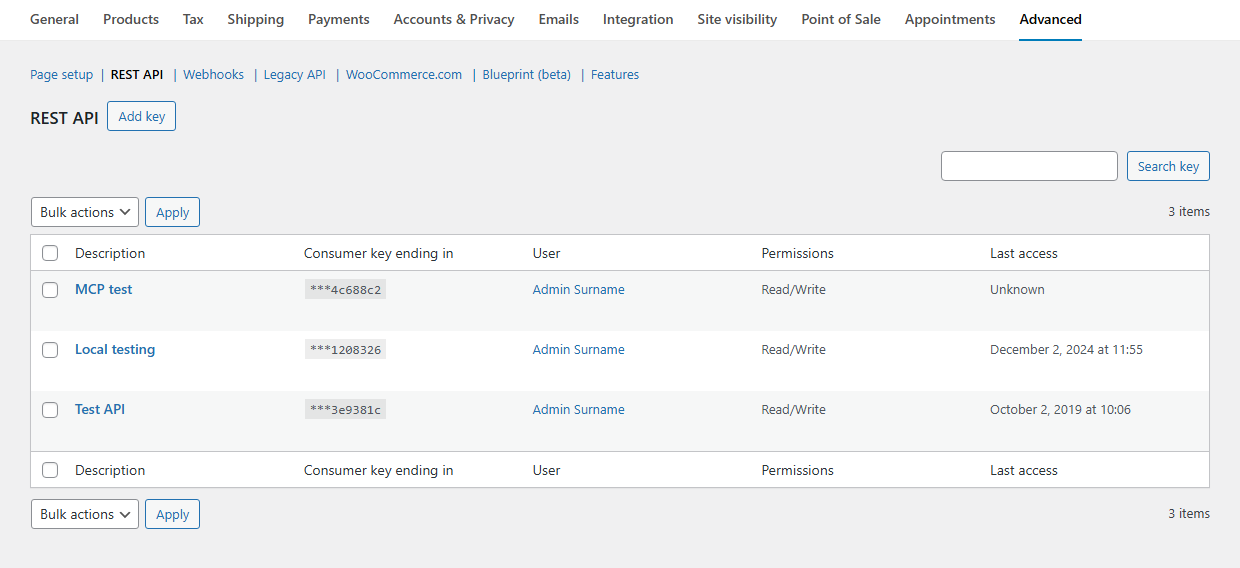Tick the select-all checkbox in table header

(x=50, y=253)
